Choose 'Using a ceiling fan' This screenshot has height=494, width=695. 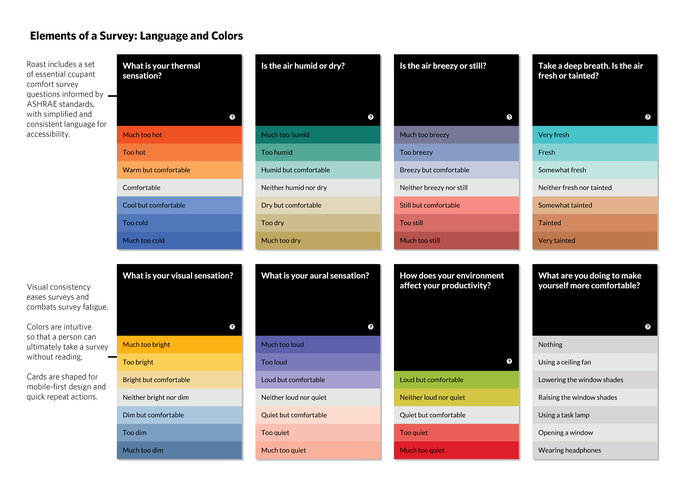point(595,362)
